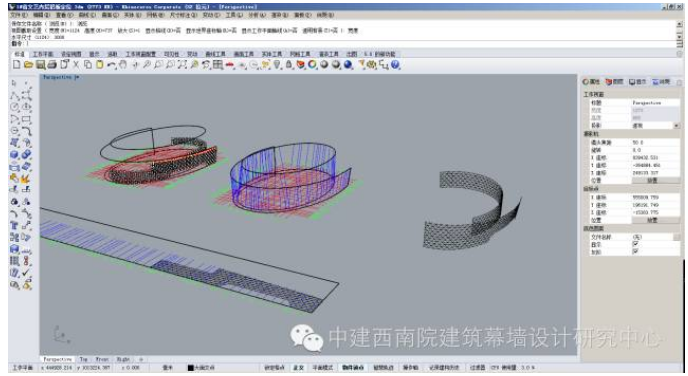The height and width of the screenshot is (376, 688).
Task: Select the Pan view hand icon
Action: point(123,64)
